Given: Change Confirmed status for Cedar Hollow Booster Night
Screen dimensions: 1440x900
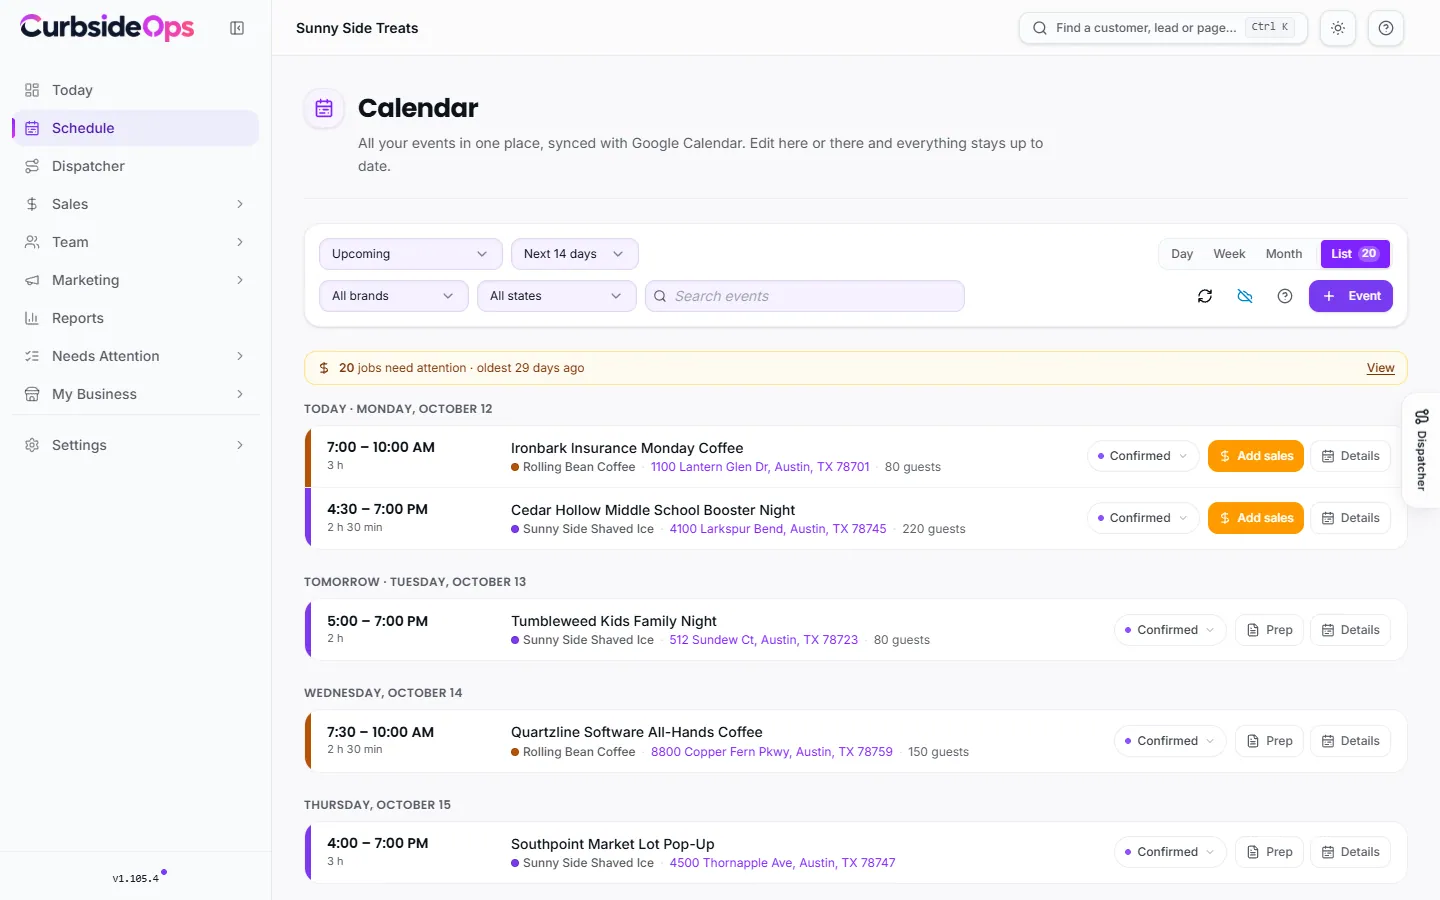Looking at the screenshot, I should coord(1143,518).
